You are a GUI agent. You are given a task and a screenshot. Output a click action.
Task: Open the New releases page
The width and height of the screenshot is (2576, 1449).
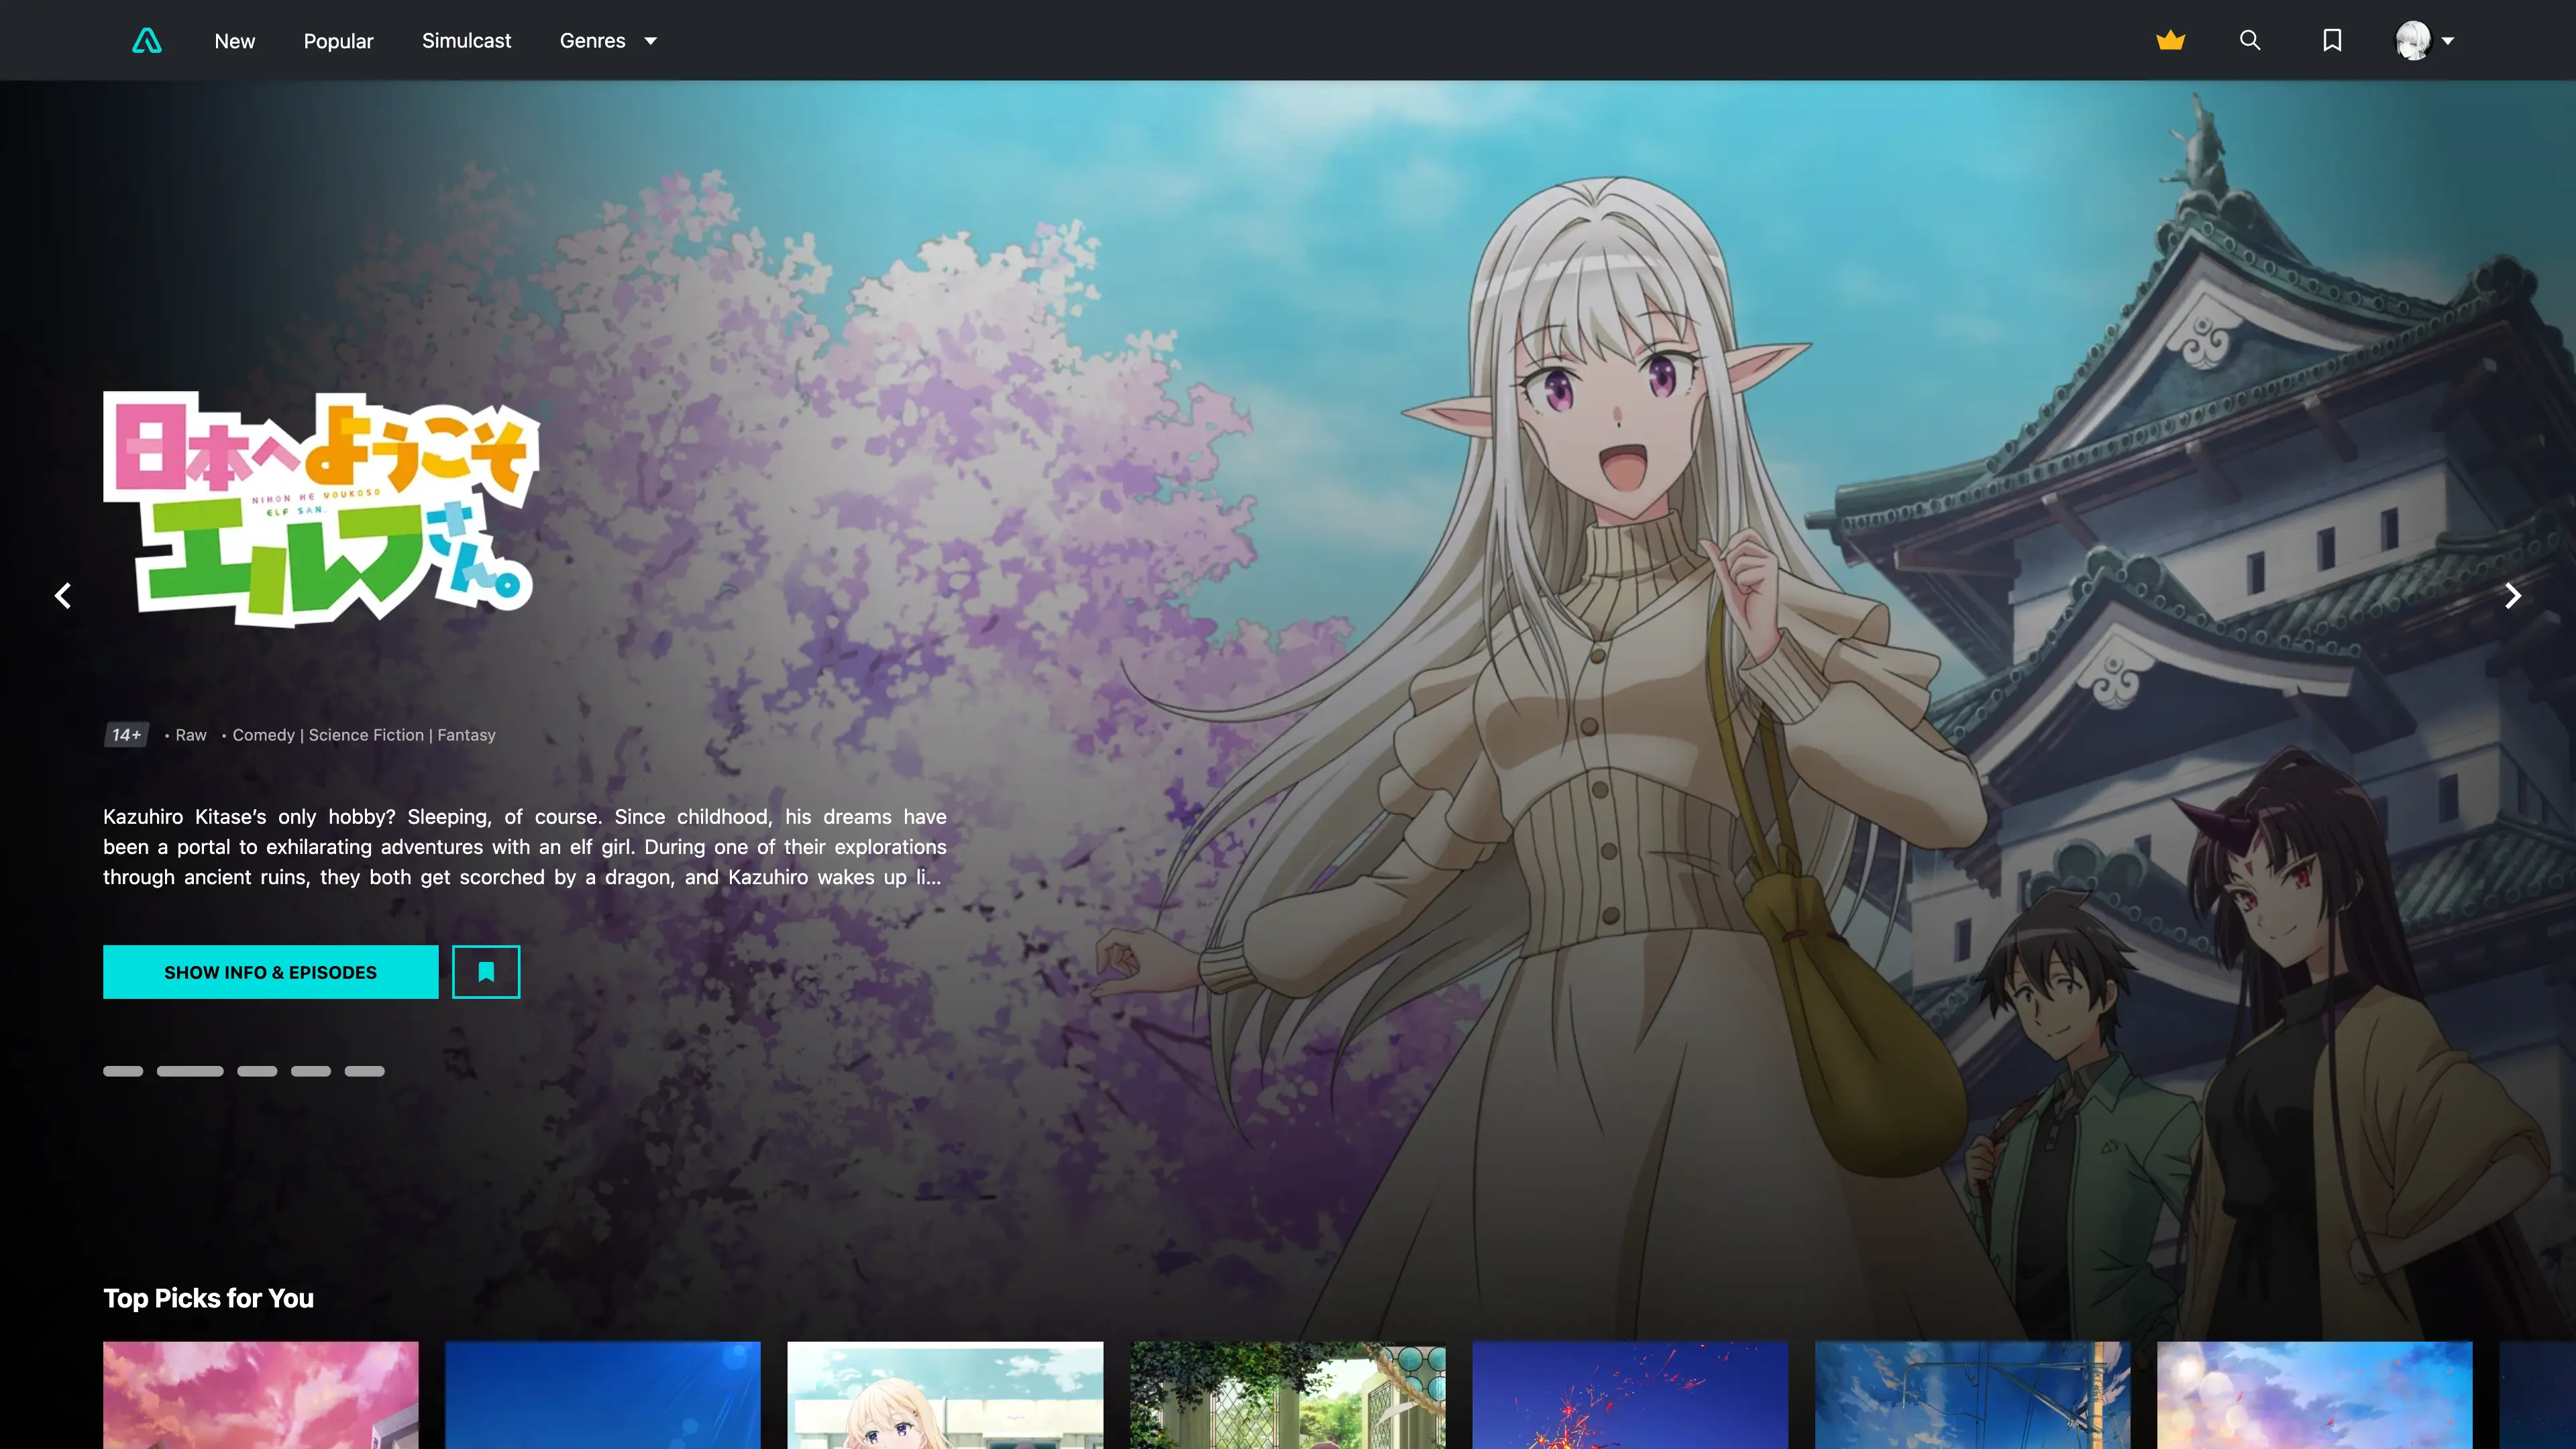[x=235, y=41]
